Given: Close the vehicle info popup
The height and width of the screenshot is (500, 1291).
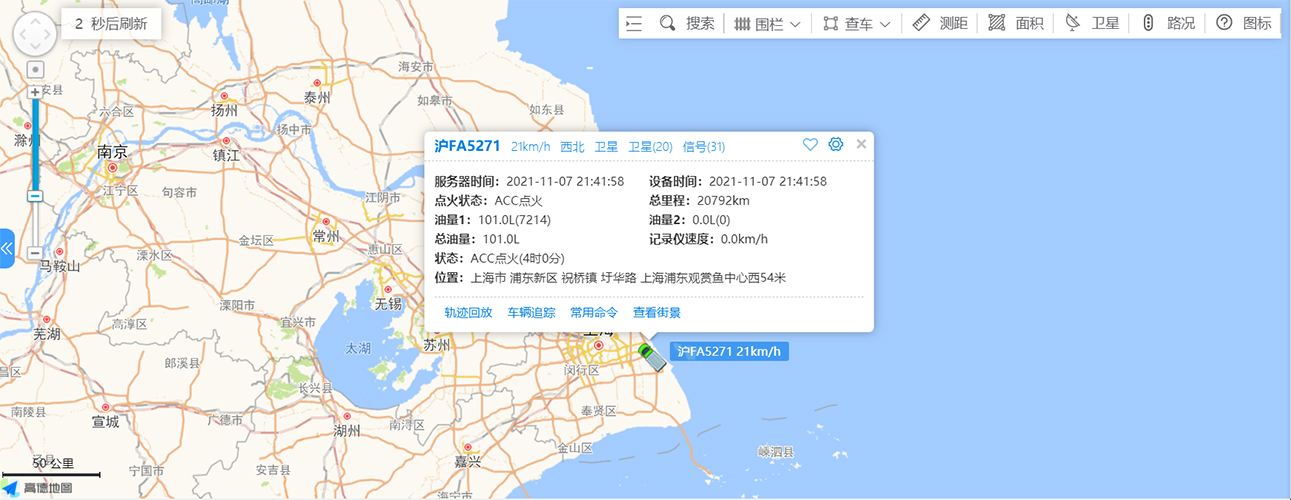Looking at the screenshot, I should [861, 144].
